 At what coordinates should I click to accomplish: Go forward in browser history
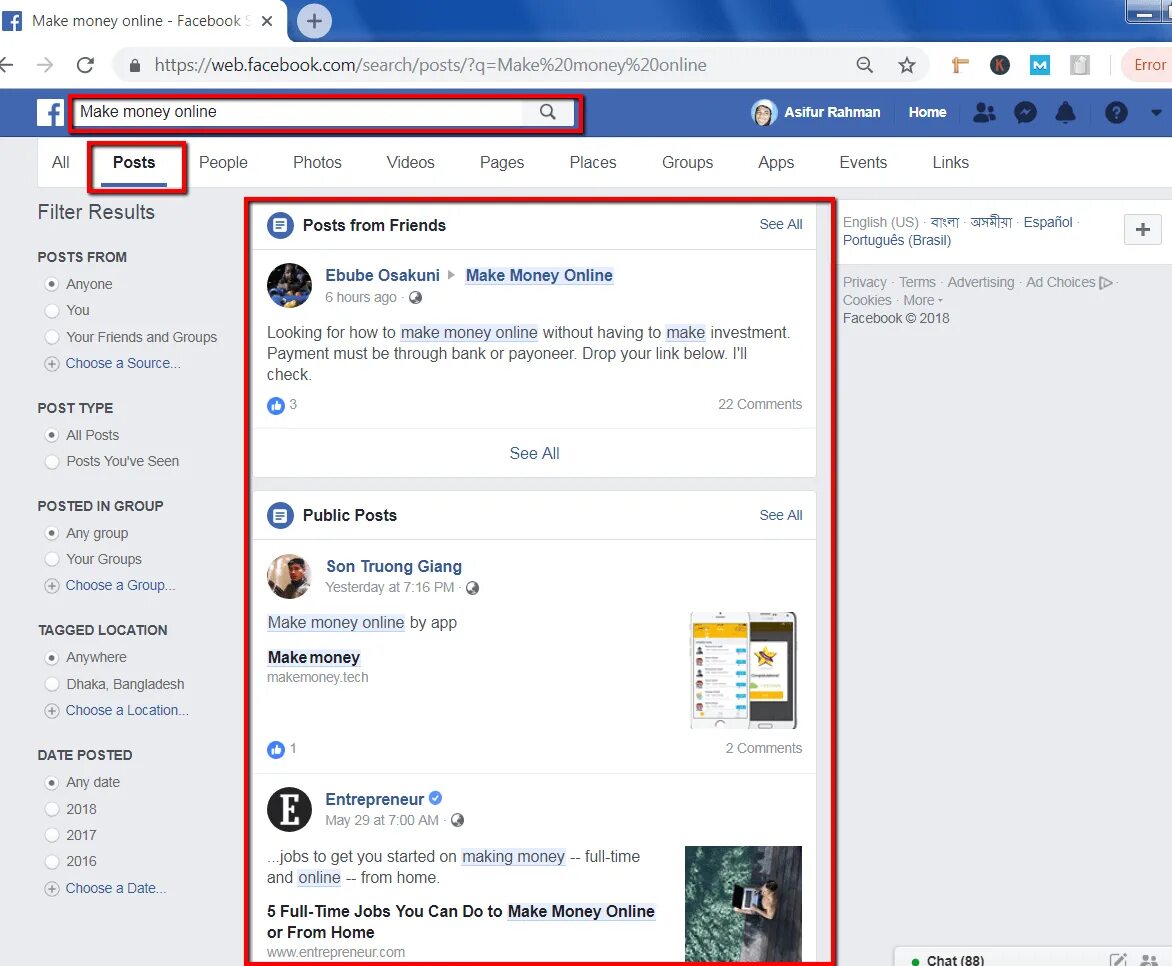(x=45, y=65)
